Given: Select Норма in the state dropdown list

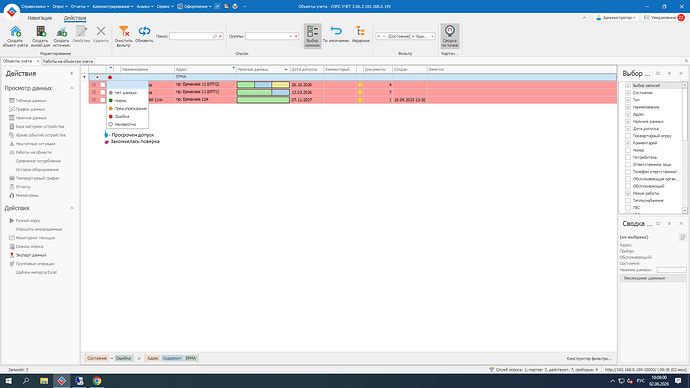Looking at the screenshot, I should click(x=127, y=101).
